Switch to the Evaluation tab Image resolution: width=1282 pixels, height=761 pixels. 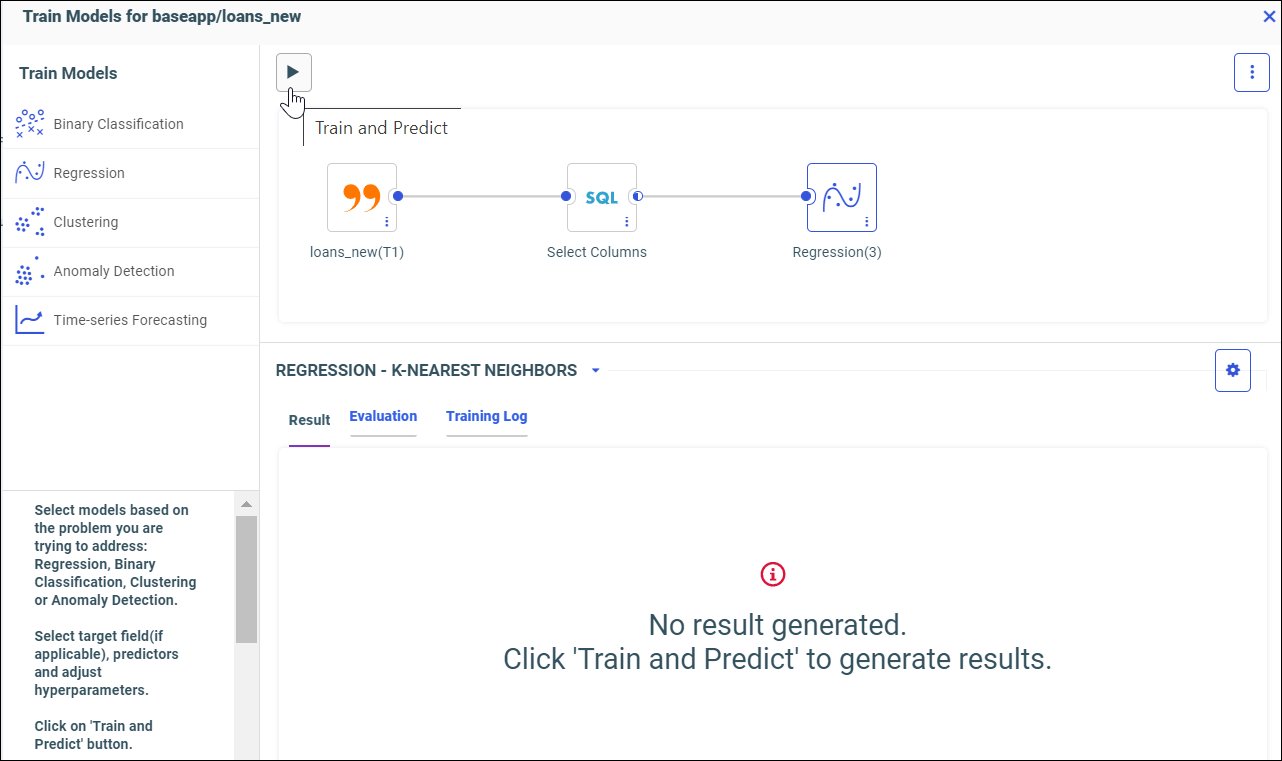click(383, 416)
